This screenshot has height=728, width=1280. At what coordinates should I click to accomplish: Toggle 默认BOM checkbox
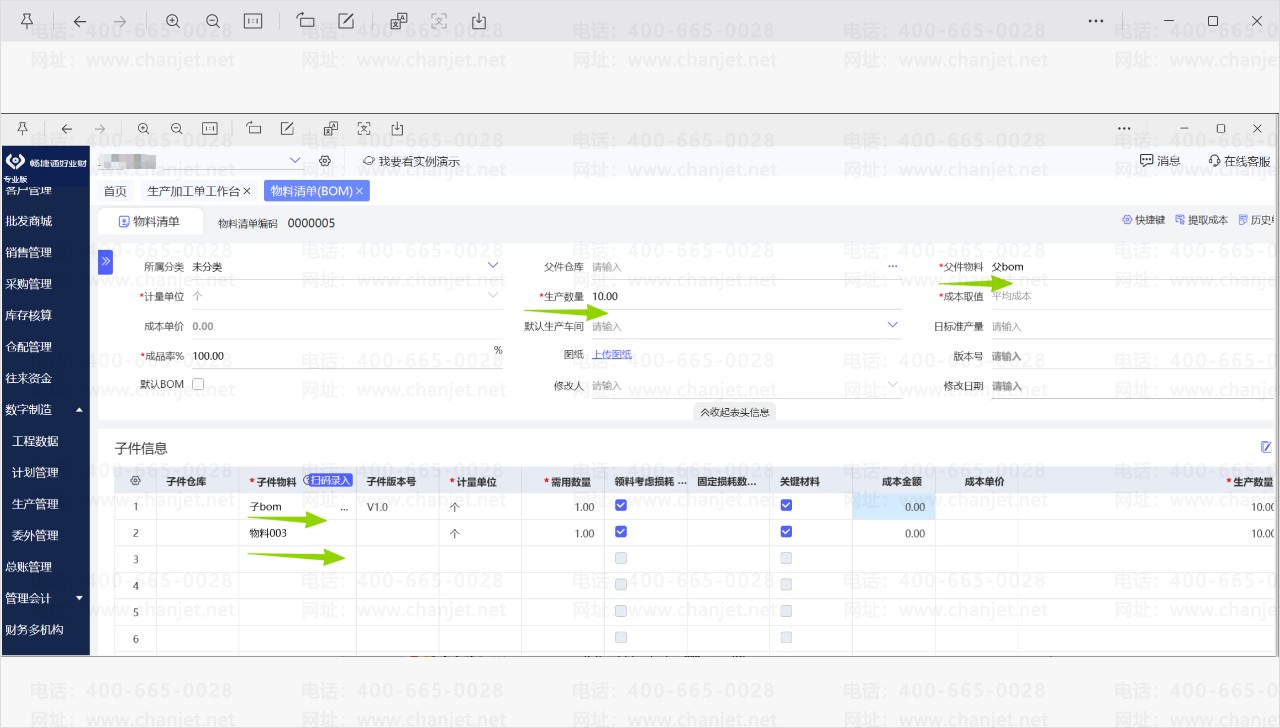pos(198,384)
